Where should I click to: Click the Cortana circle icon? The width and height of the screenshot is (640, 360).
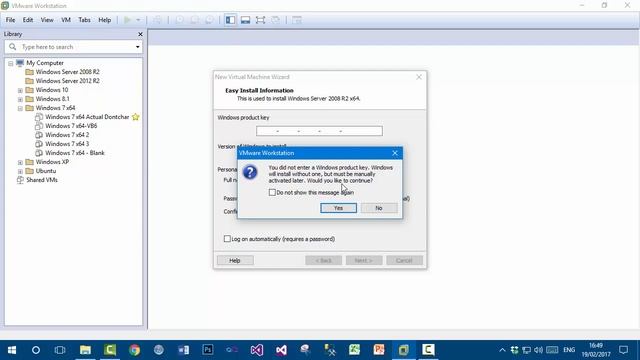[x=36, y=350]
